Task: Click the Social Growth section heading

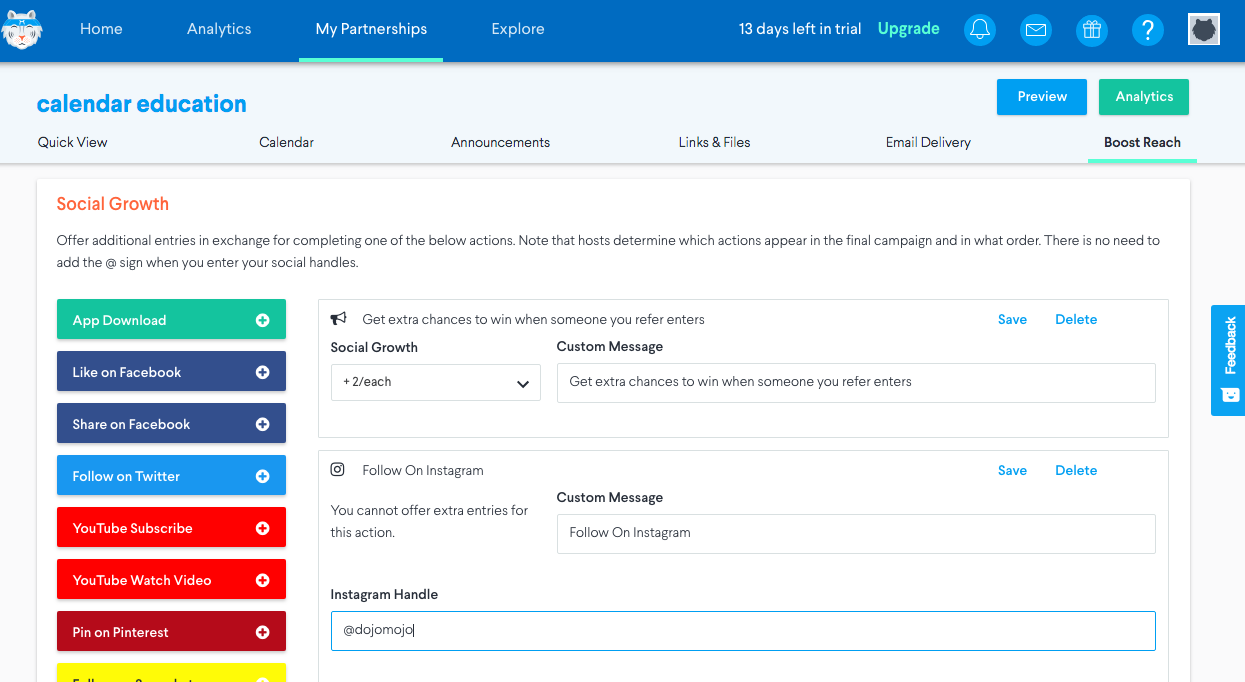Action: click(113, 204)
